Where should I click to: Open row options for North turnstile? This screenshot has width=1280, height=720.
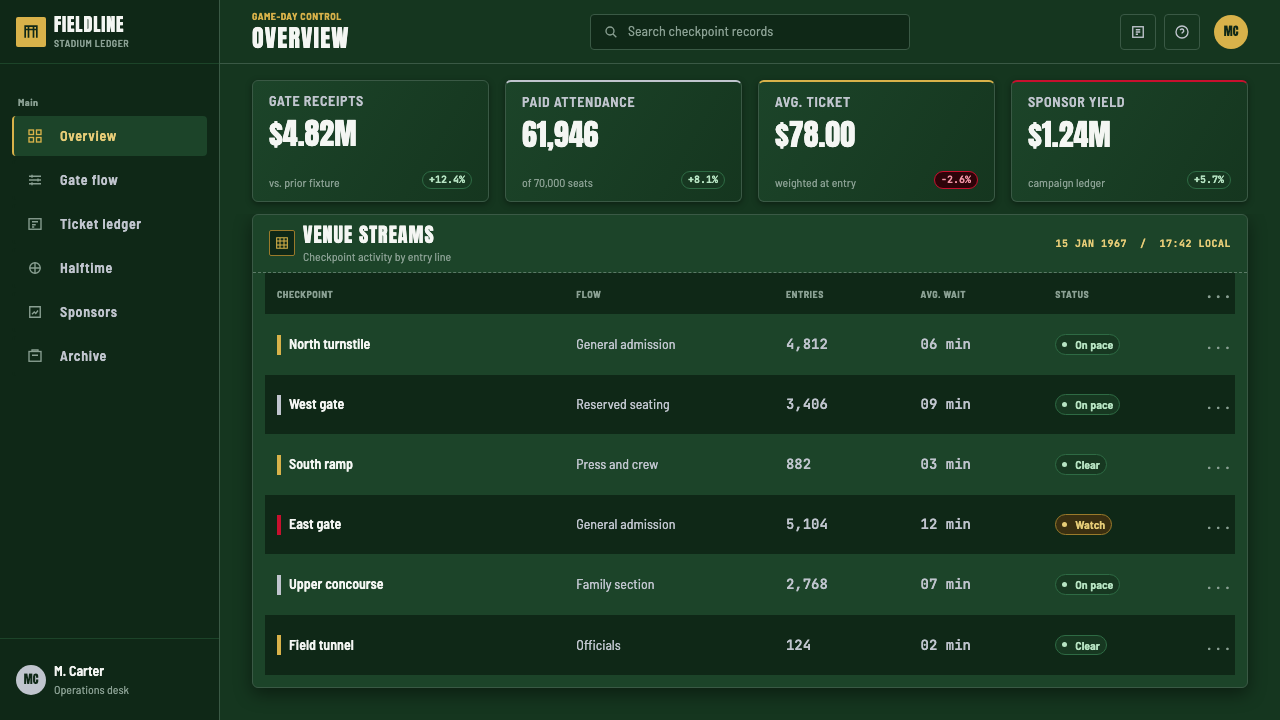tap(1218, 346)
